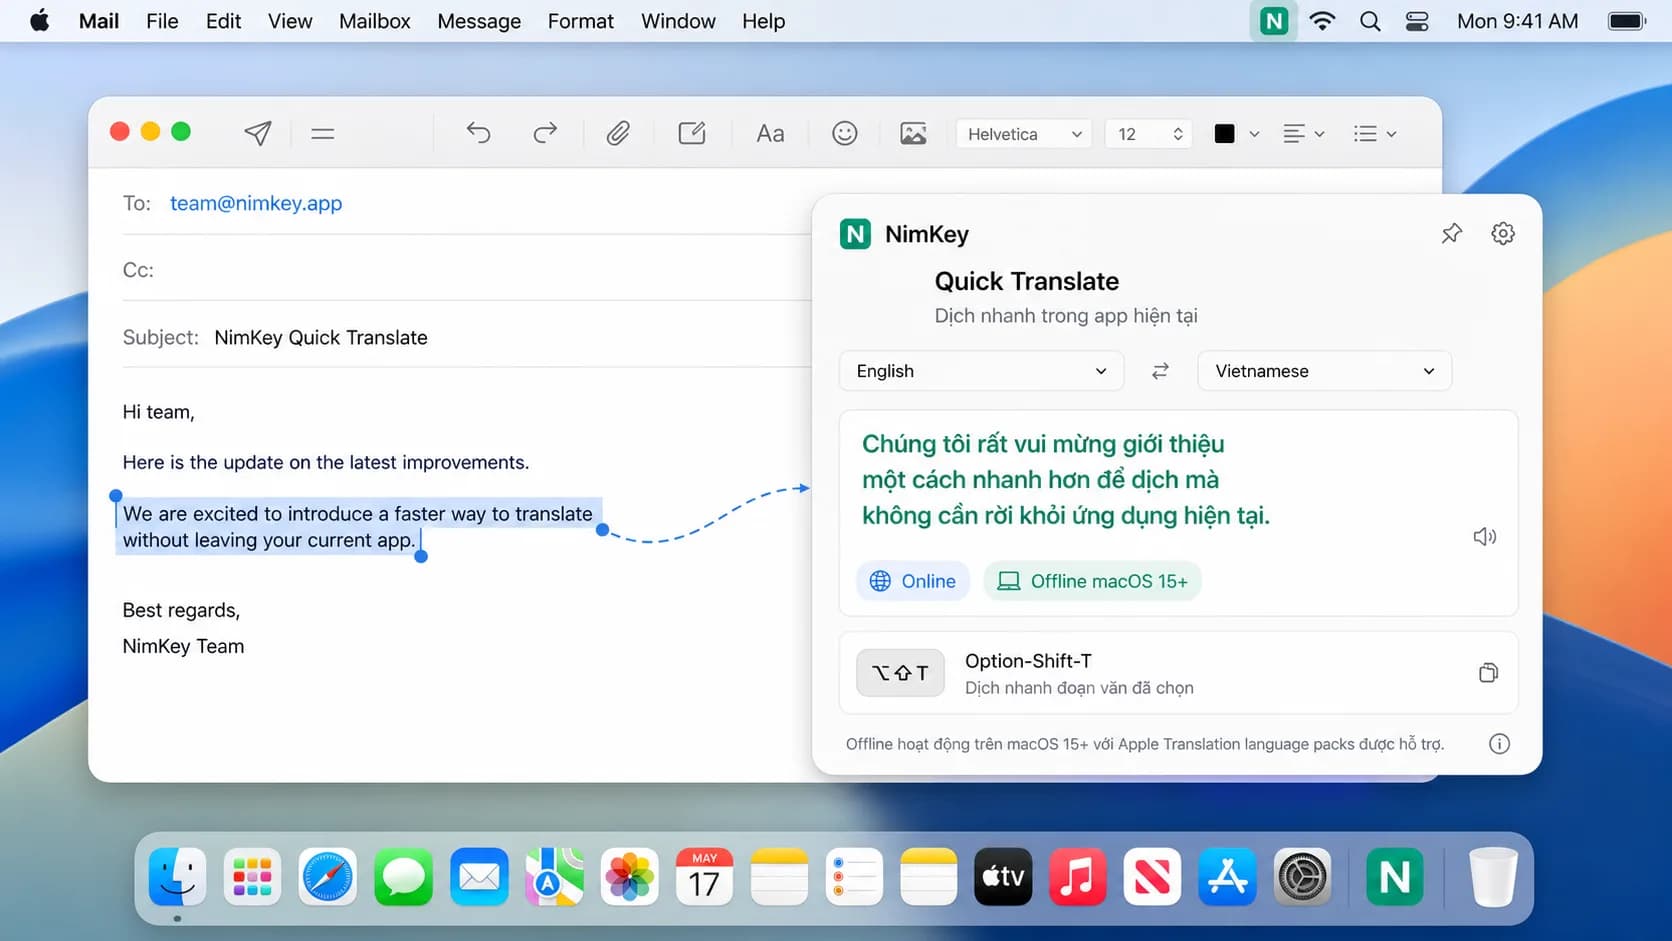The height and width of the screenshot is (941, 1672).
Task: Open text alignment dropdown
Action: coord(1304,134)
